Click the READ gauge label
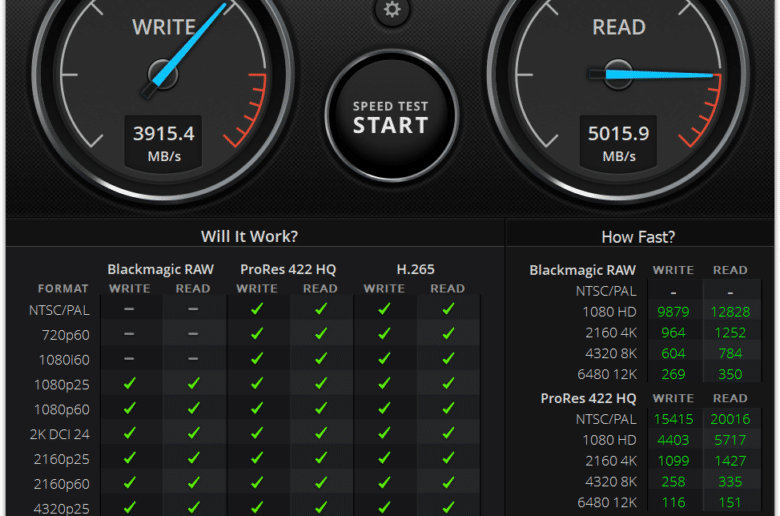This screenshot has width=780, height=516. [x=619, y=27]
